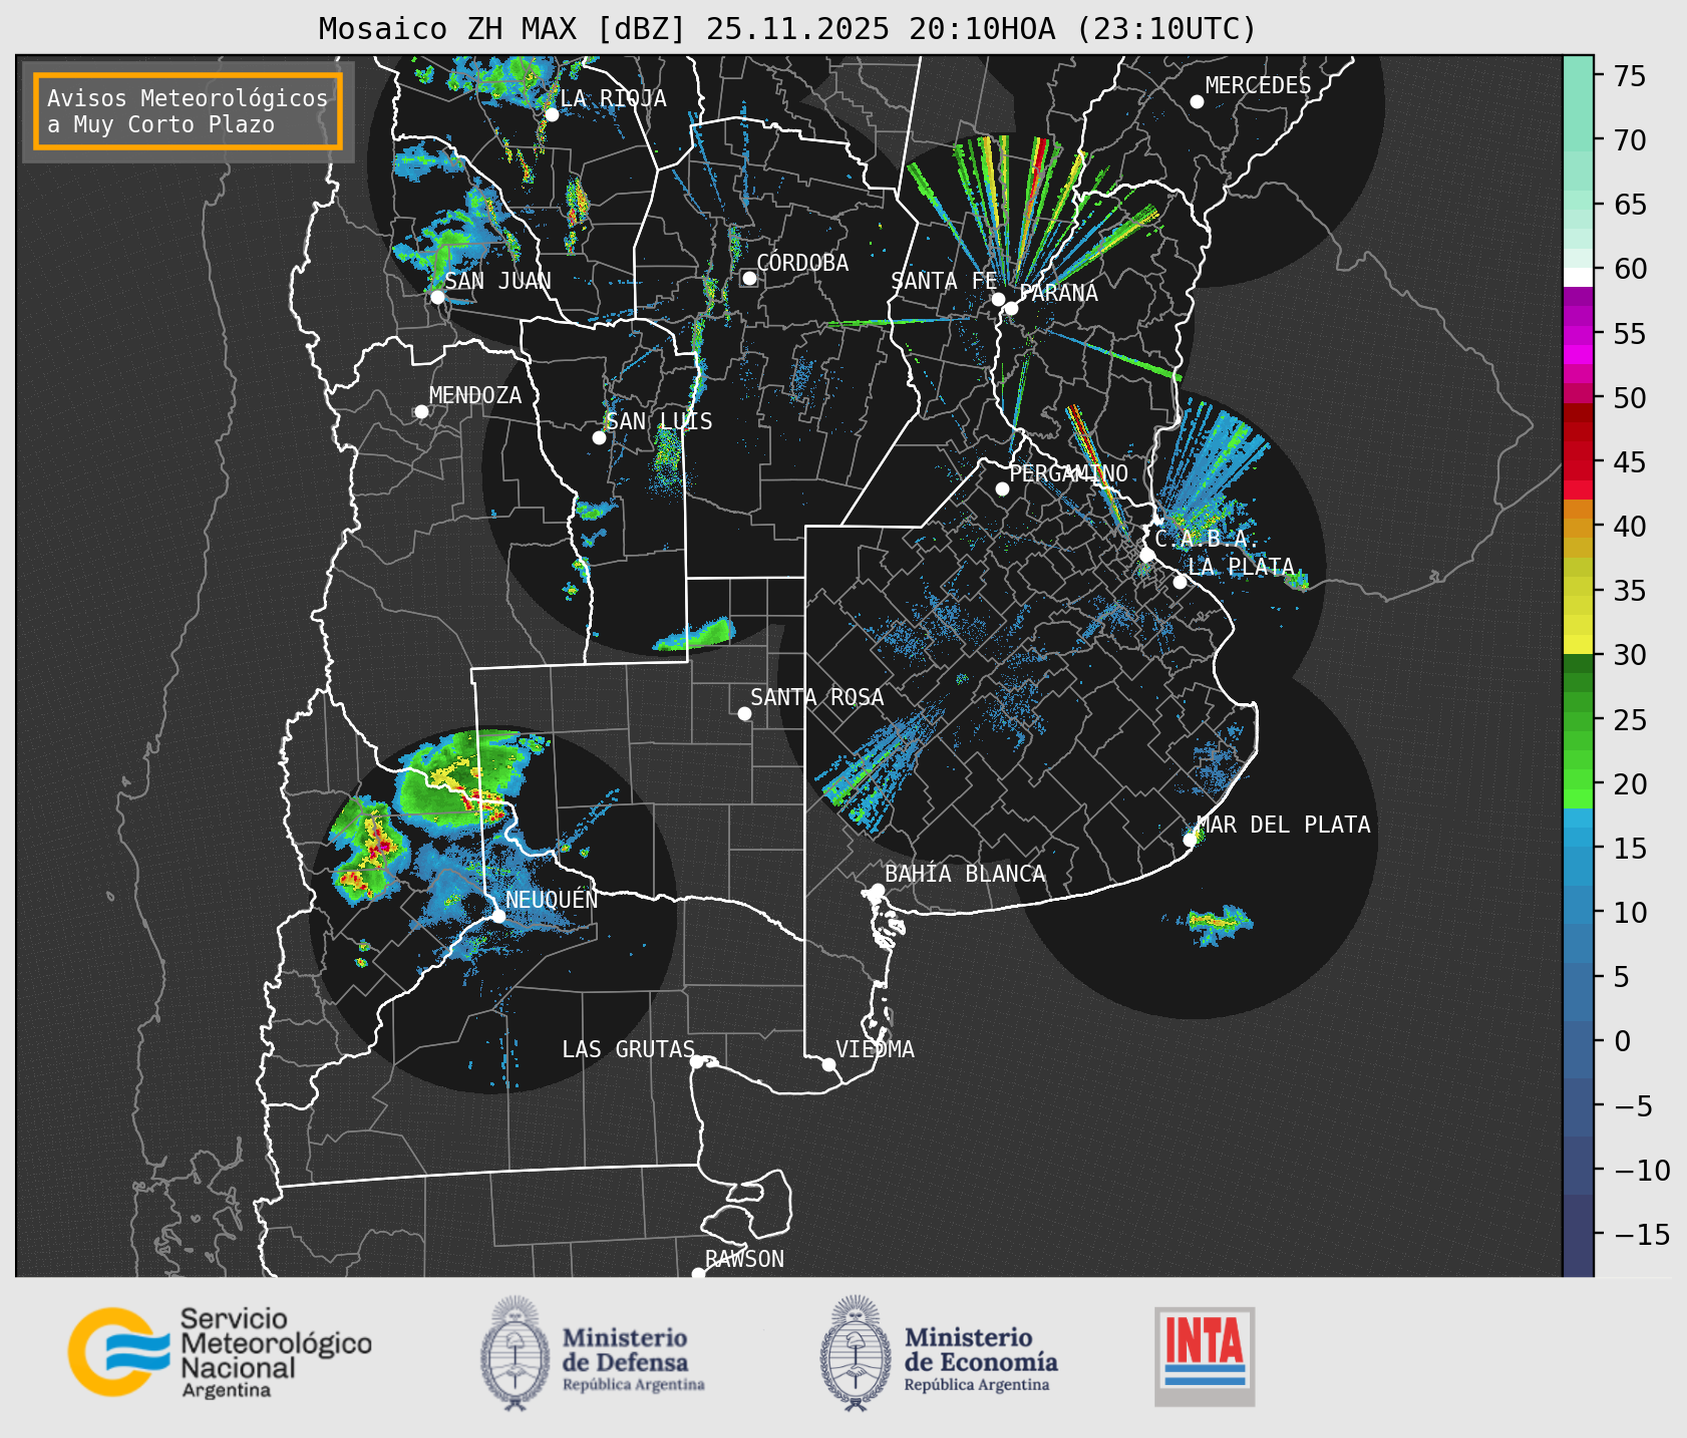Click the Las Grutas city marker dot
This screenshot has width=1687, height=1438.
[x=697, y=1062]
